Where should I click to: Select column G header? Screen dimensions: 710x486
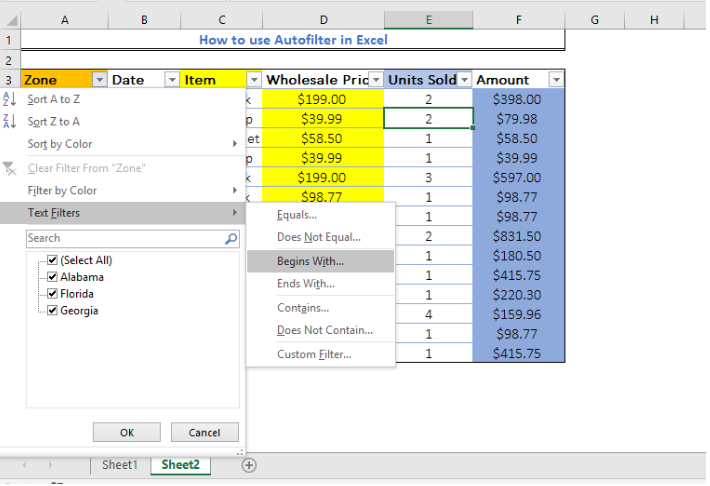click(595, 20)
